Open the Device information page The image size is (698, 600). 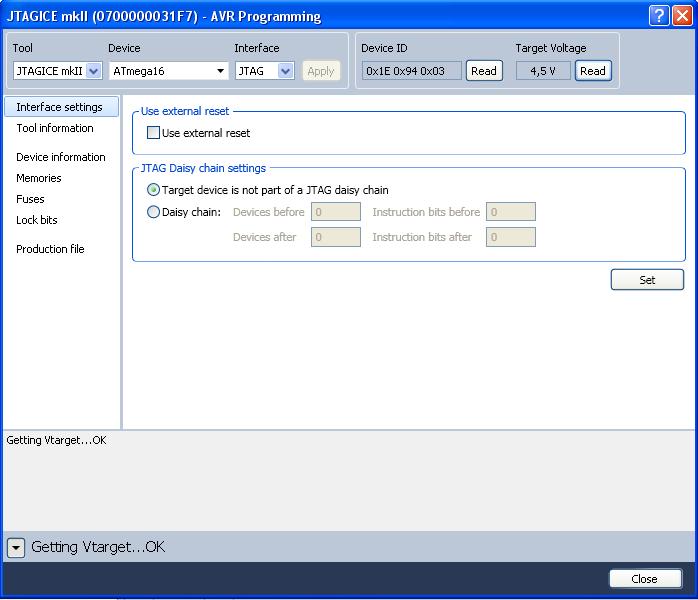coord(61,157)
